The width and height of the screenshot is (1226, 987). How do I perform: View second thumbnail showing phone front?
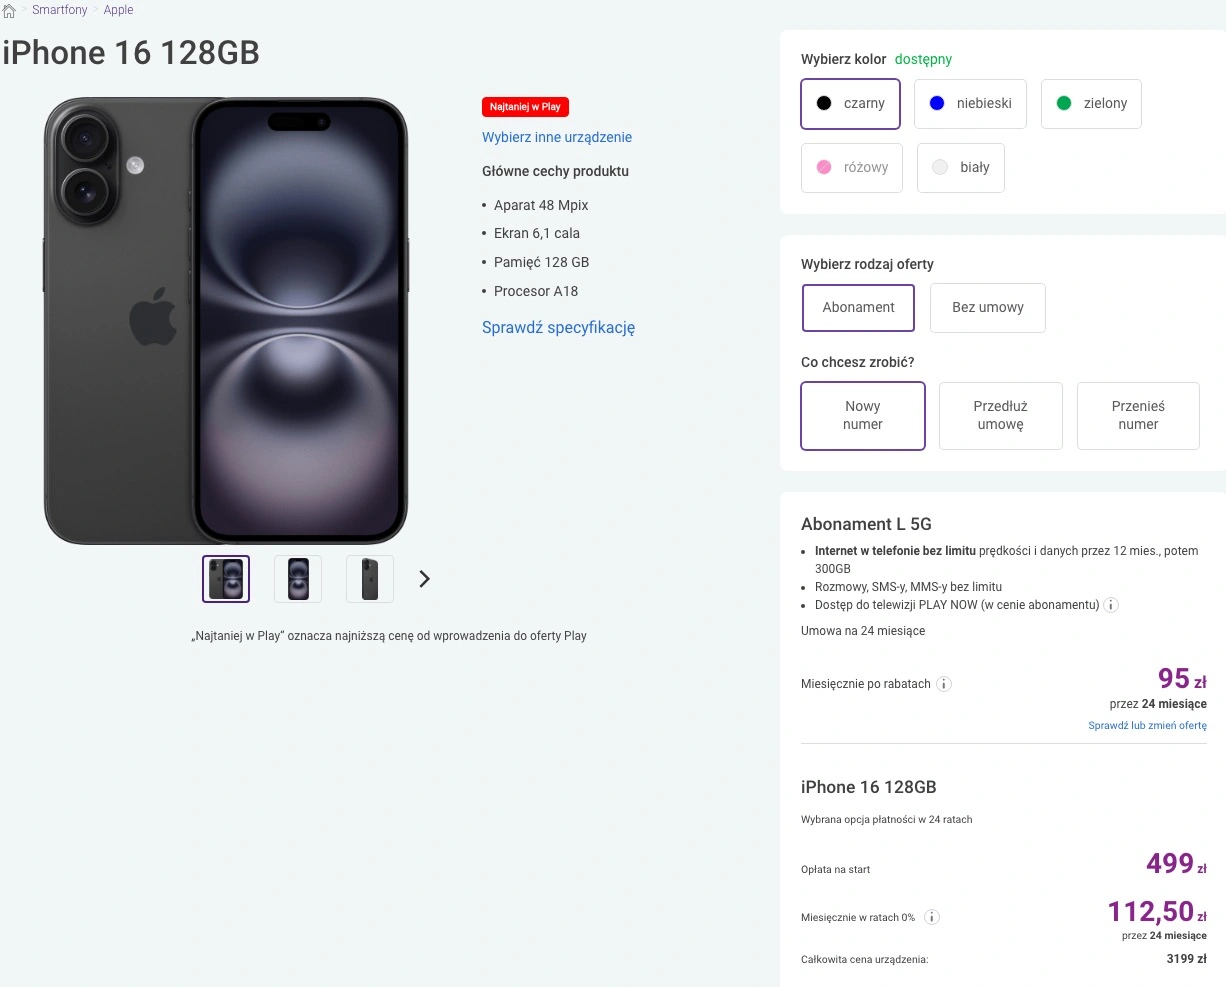298,579
